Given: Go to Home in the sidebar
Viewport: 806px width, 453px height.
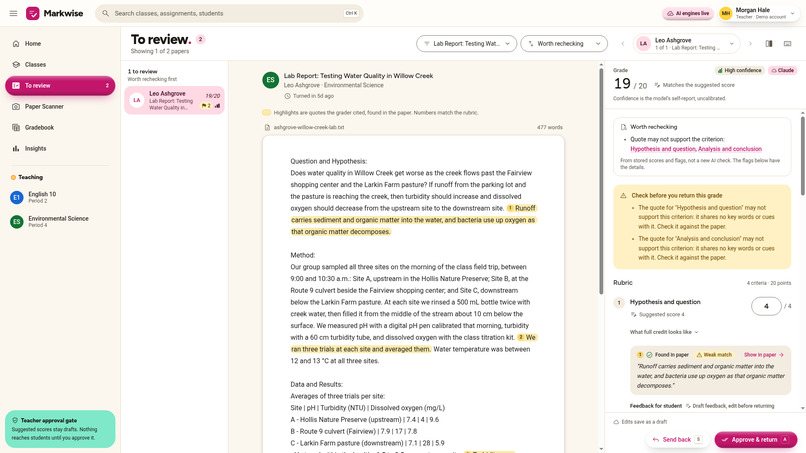Looking at the screenshot, I should (x=60, y=44).
